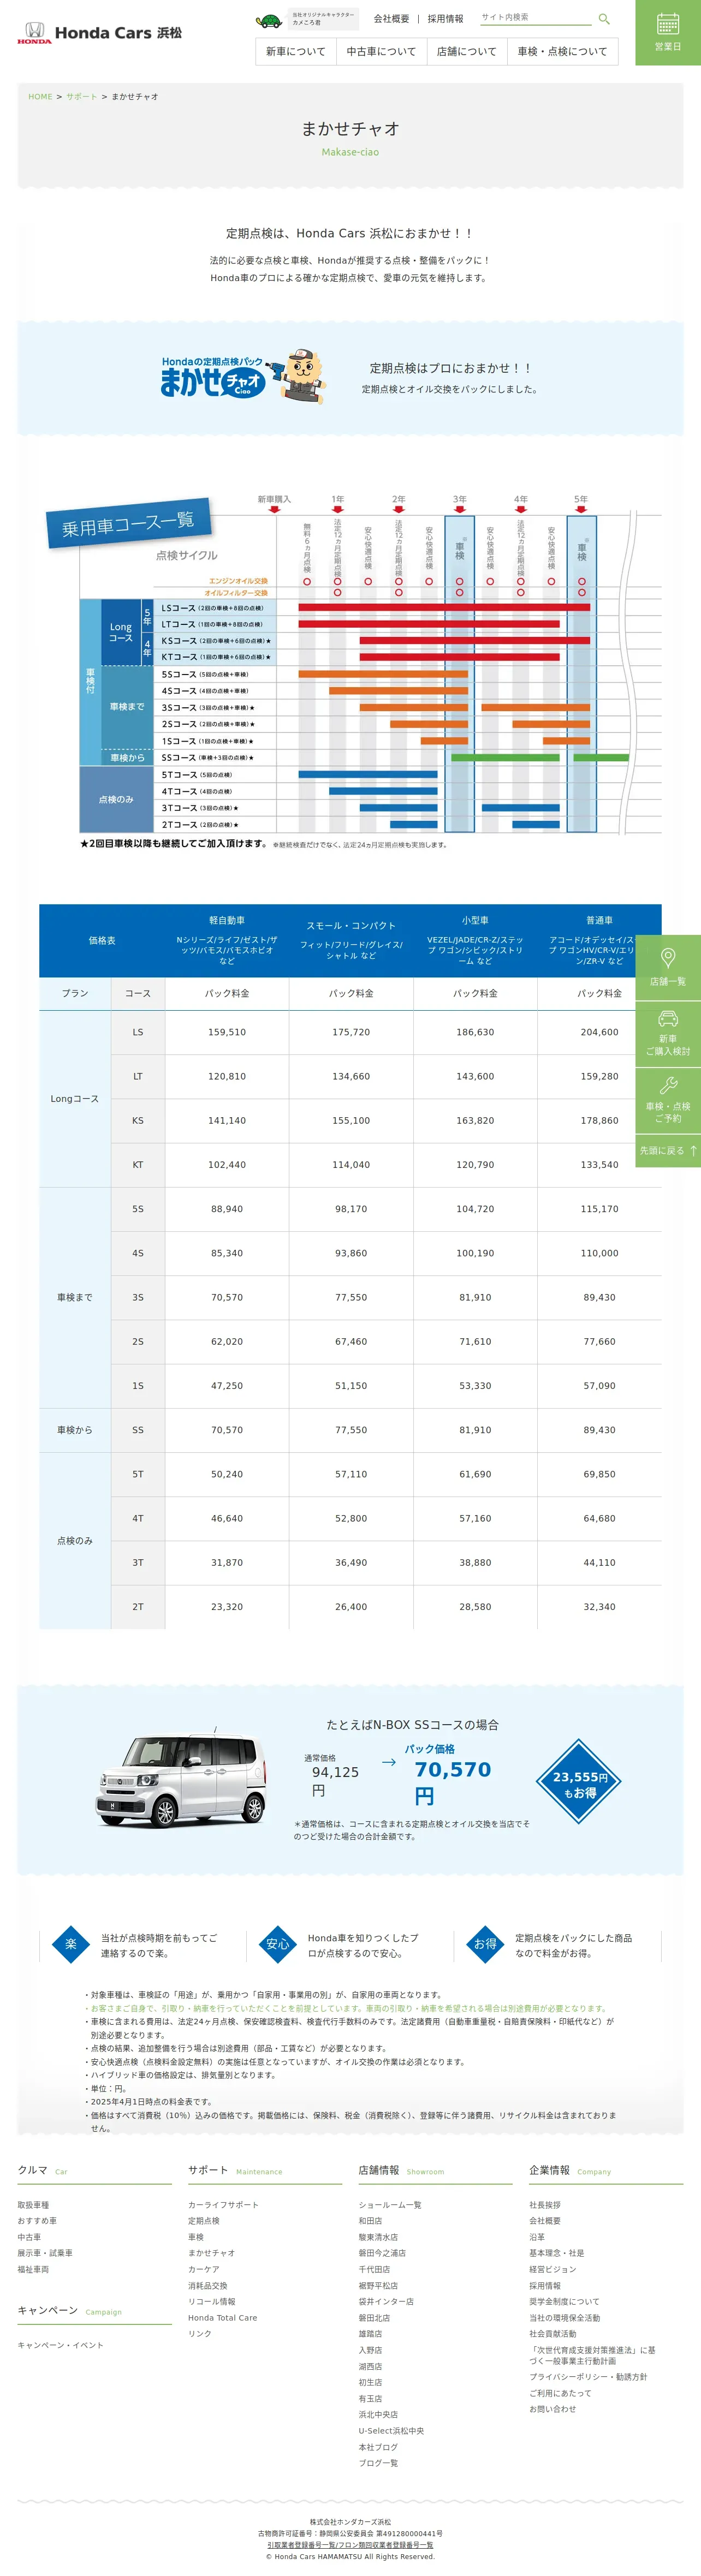Select 4T course price 64,680
The image size is (701, 2576).
coord(600,1518)
